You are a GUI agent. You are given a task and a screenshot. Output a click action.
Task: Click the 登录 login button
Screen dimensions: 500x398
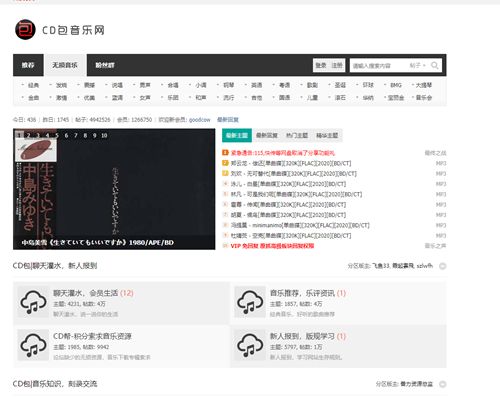321,65
